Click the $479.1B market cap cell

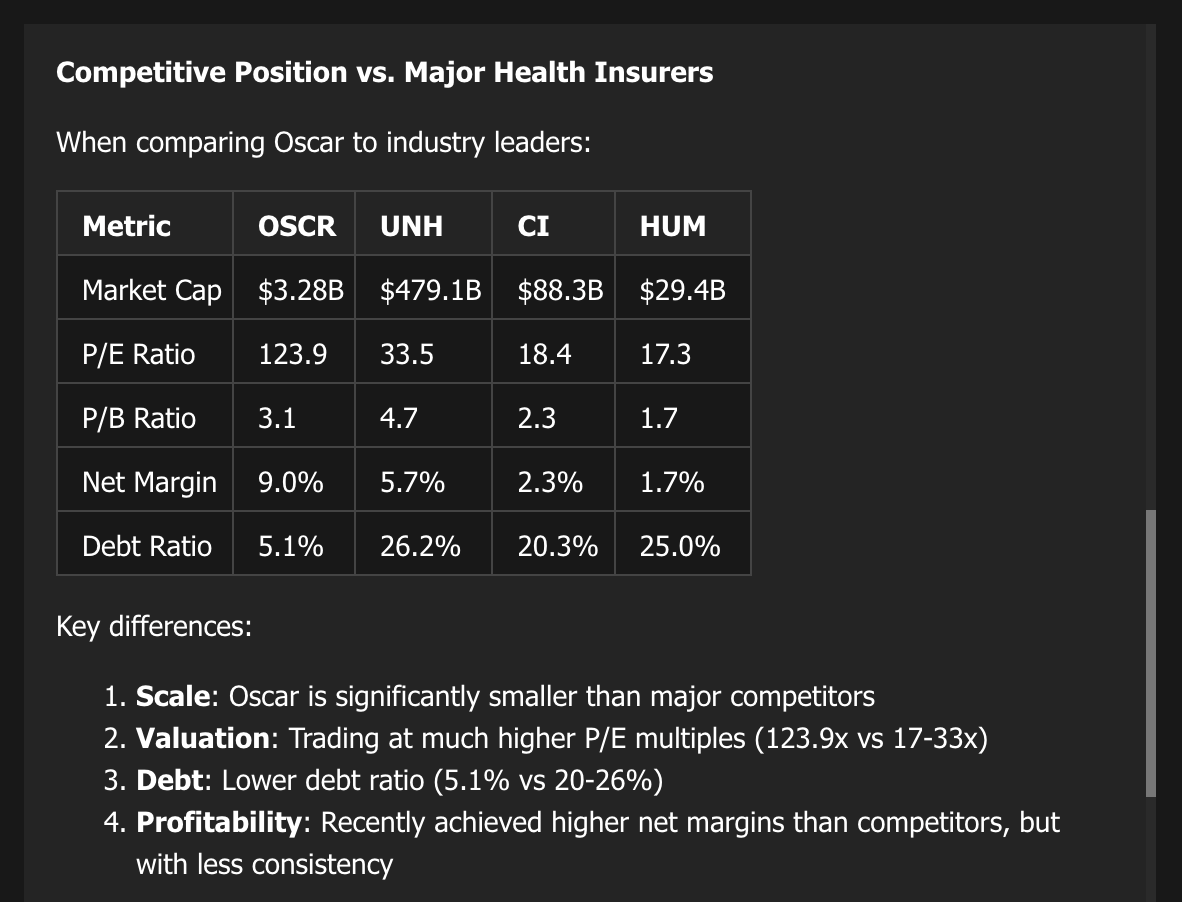point(430,290)
